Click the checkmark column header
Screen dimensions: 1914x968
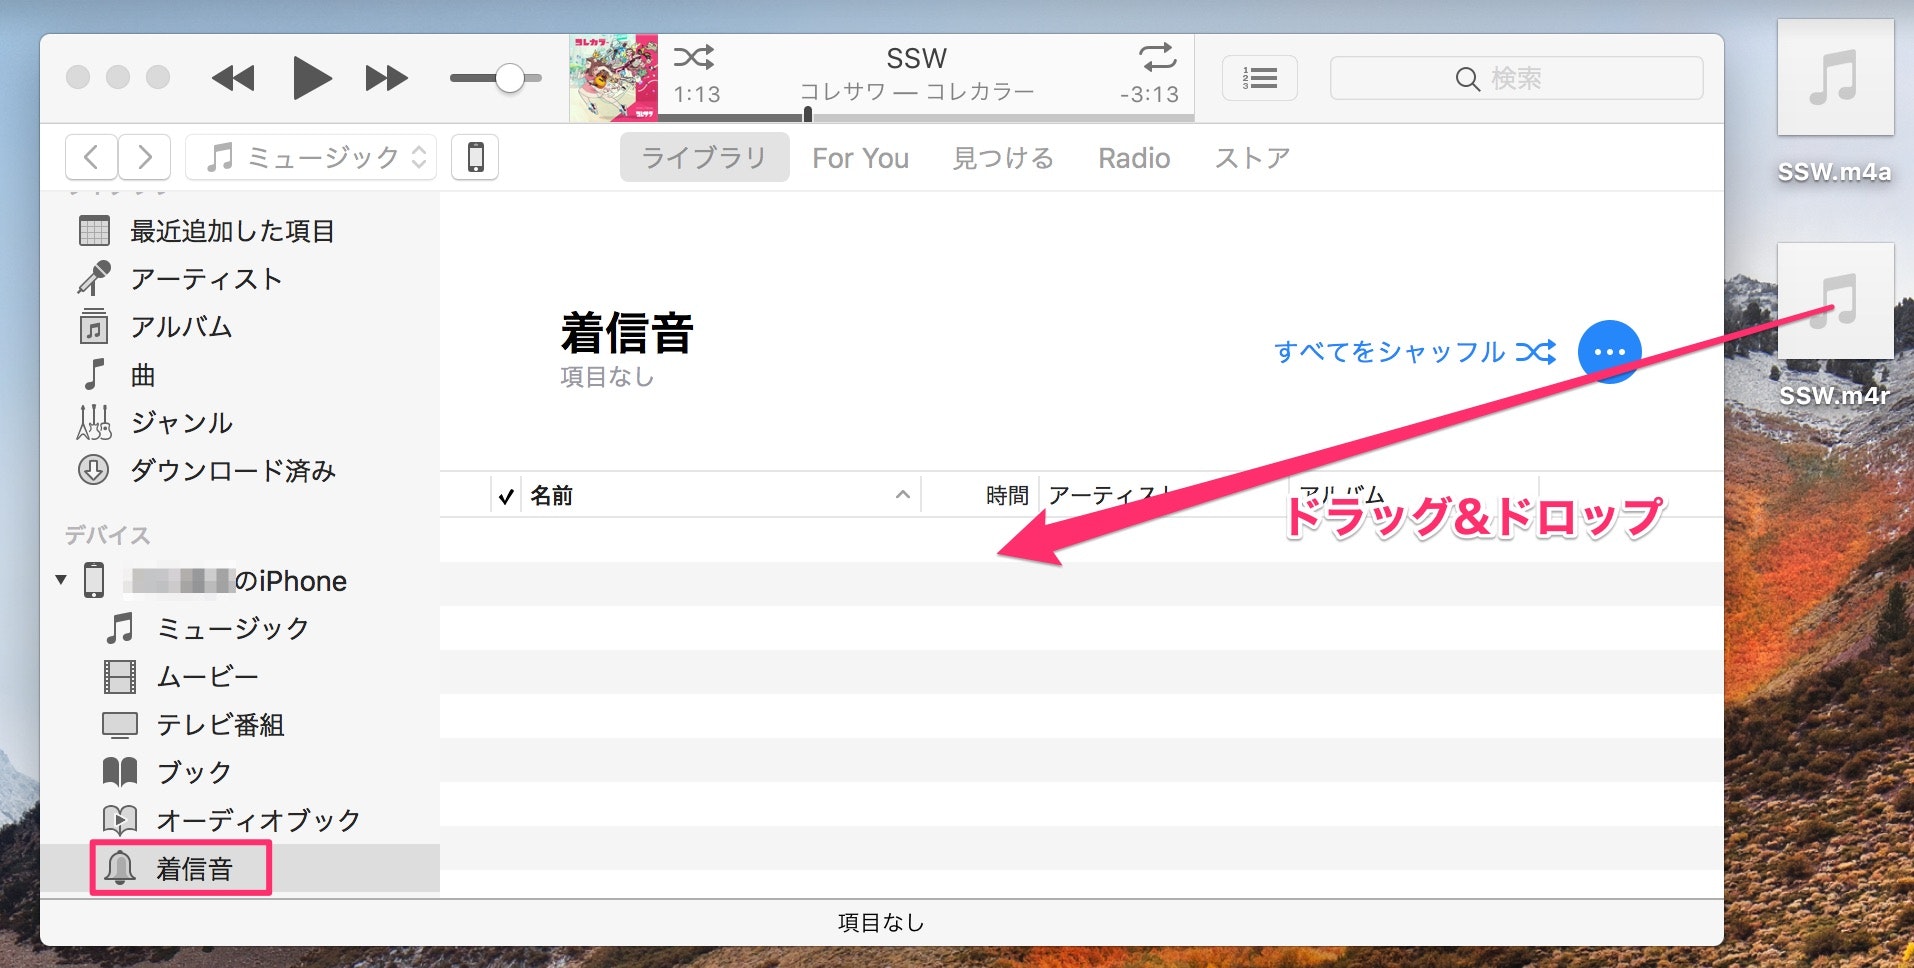(x=505, y=496)
